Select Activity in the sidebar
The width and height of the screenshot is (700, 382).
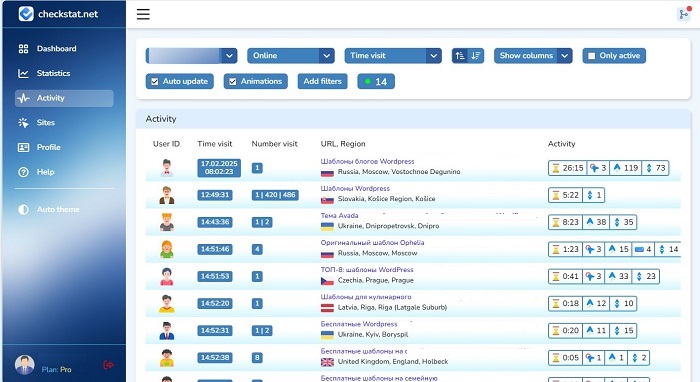(64, 98)
